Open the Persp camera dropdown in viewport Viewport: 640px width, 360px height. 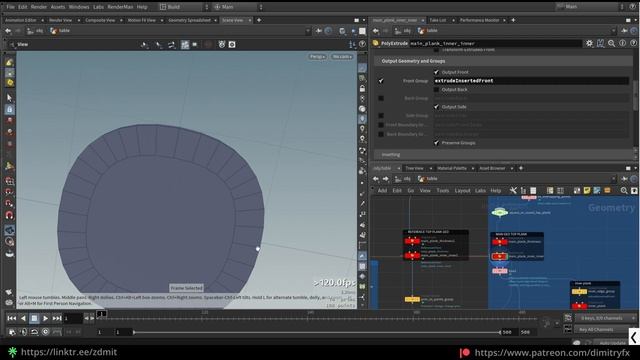(318, 57)
